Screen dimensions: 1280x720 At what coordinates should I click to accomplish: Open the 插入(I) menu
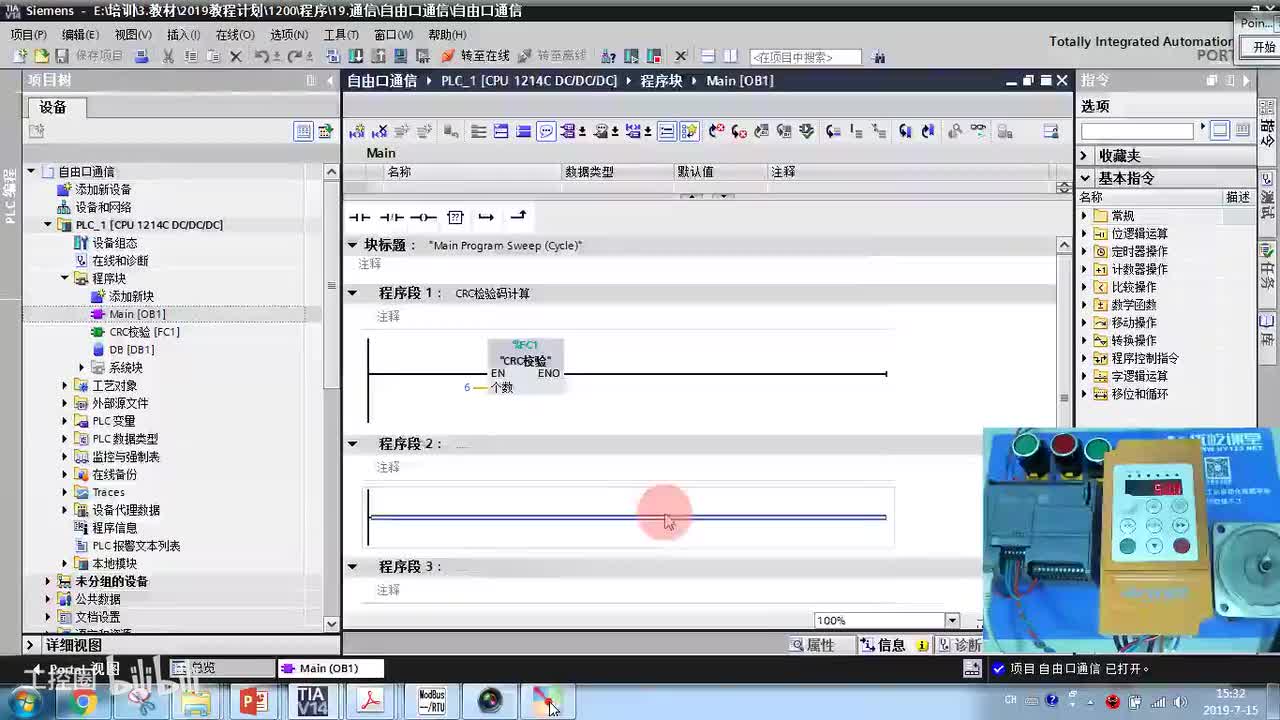click(x=184, y=34)
